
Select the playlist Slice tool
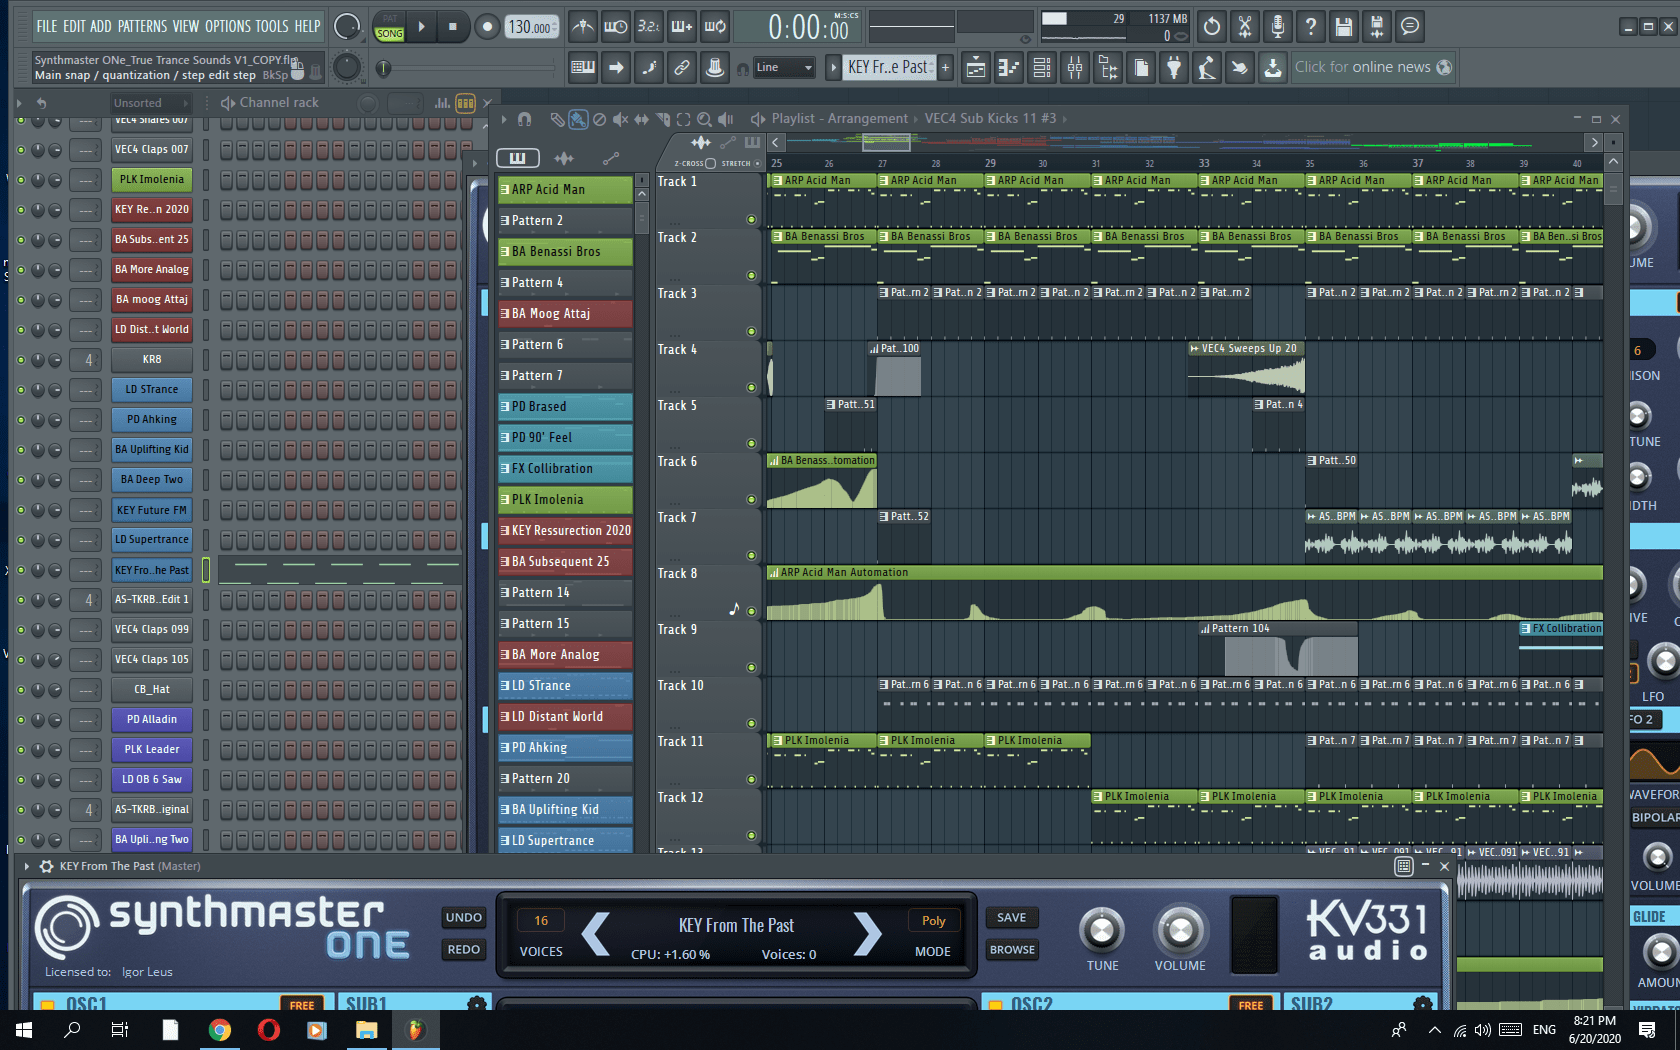click(x=662, y=119)
